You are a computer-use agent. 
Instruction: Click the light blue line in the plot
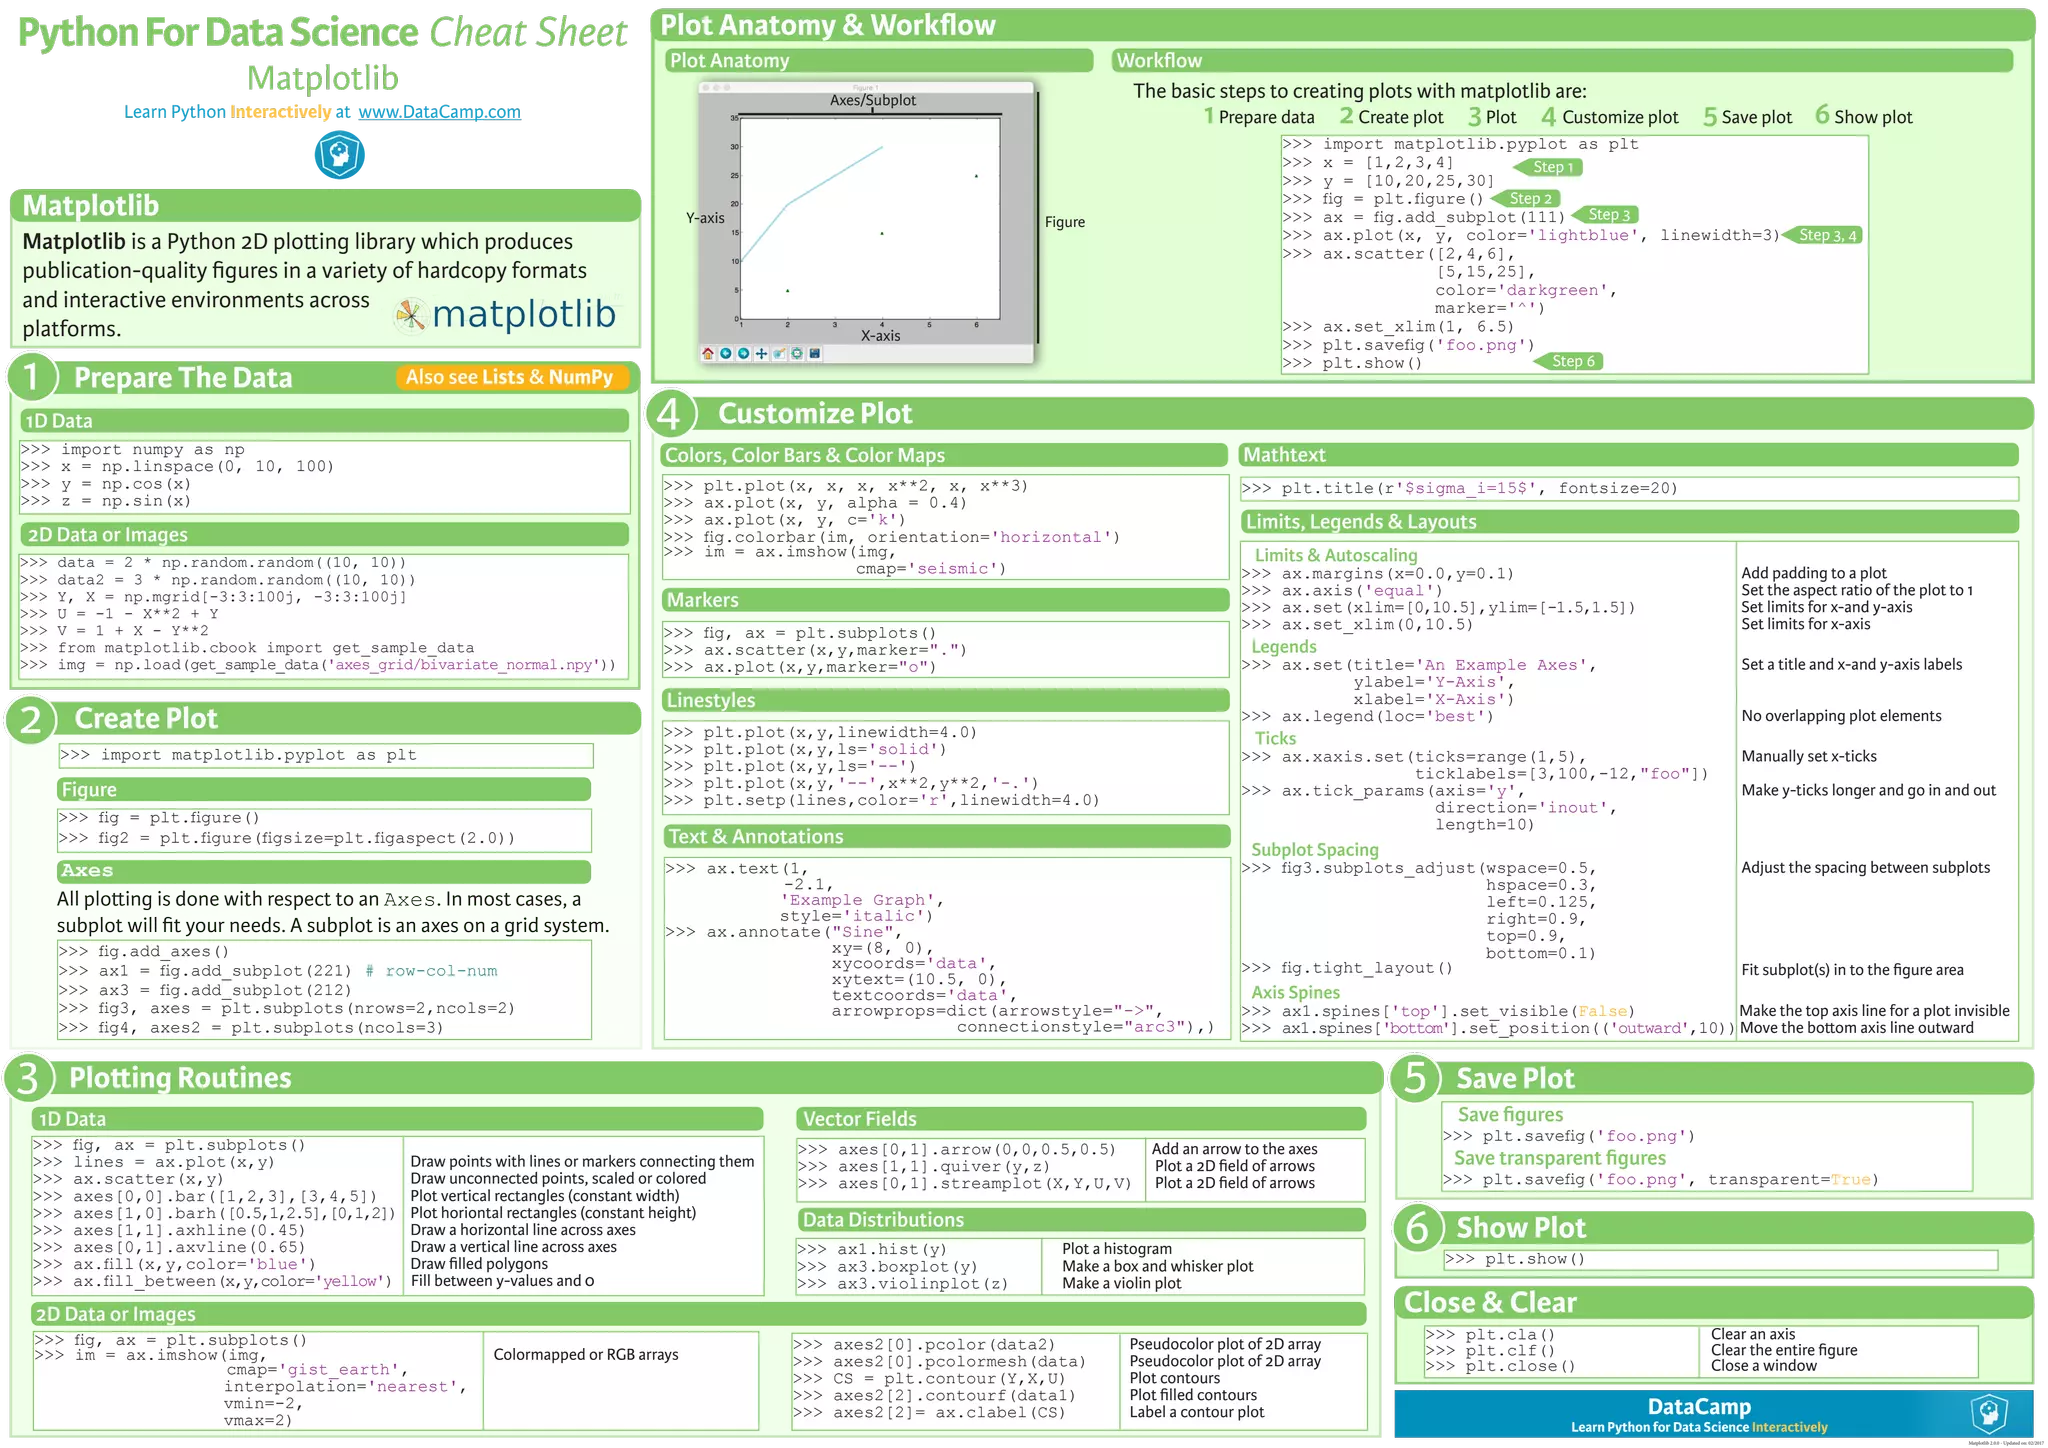pos(835,176)
